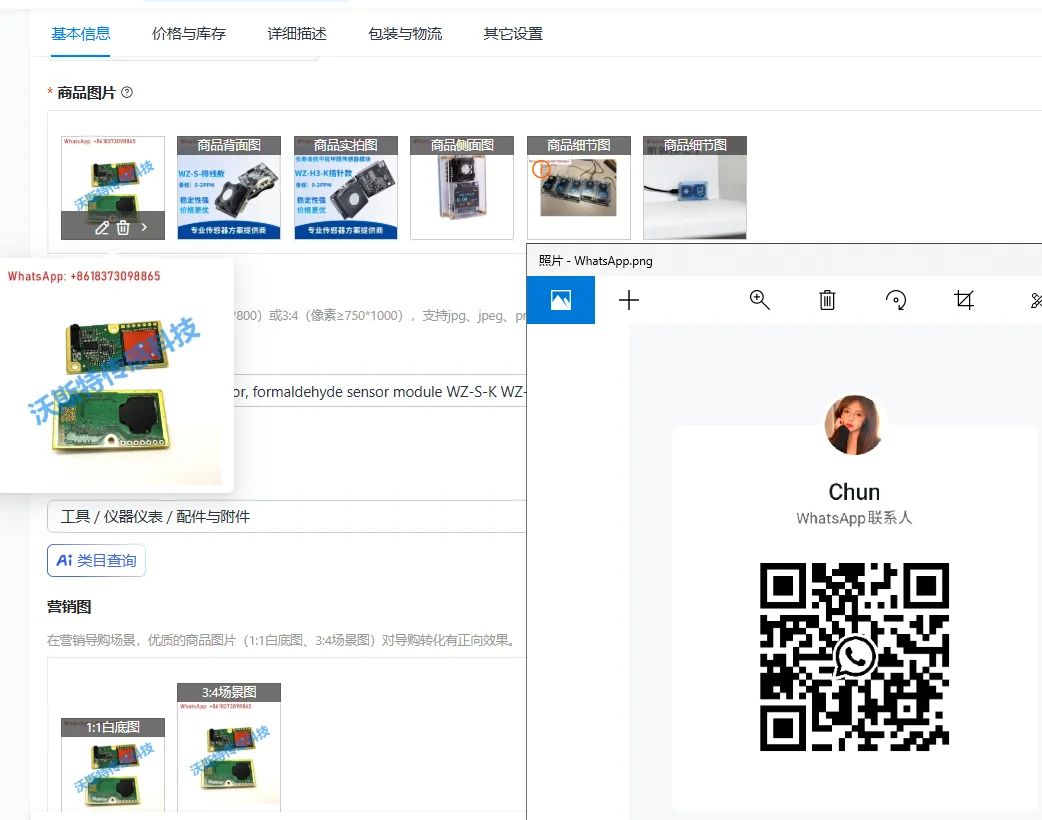
Task: Click the 3:4场景图 marketing image
Action: (229, 750)
